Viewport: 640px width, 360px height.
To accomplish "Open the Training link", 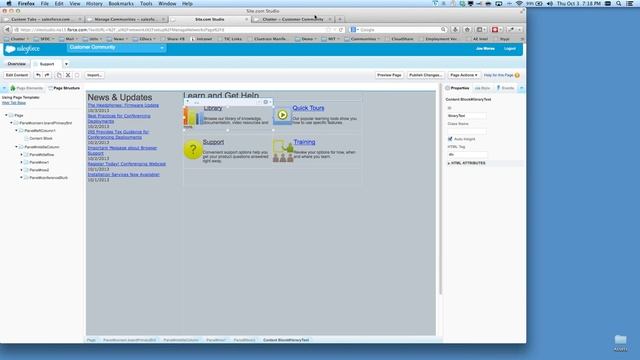I will 304,142.
